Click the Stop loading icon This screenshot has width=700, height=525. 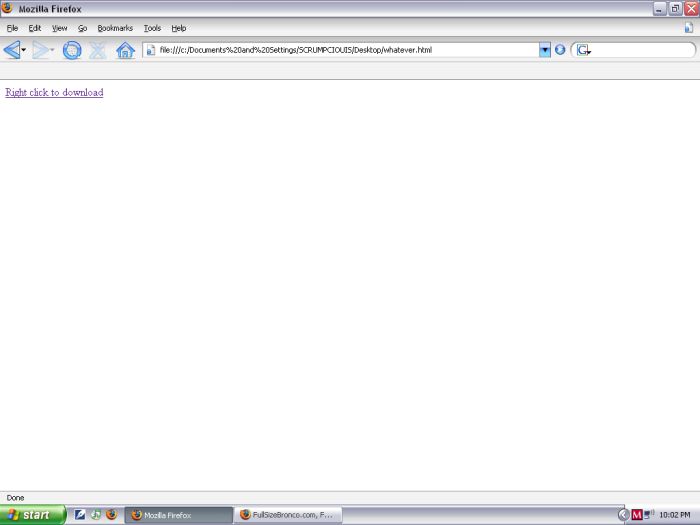[x=97, y=50]
